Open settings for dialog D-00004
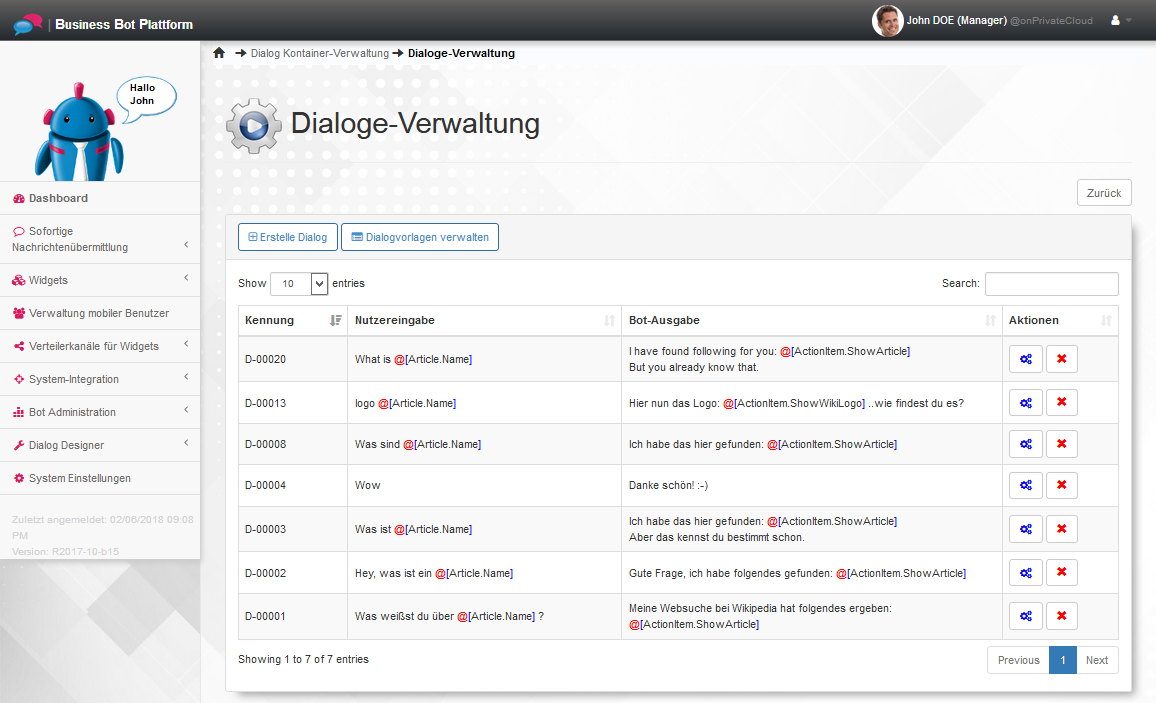The width and height of the screenshot is (1156, 703). (1025, 485)
